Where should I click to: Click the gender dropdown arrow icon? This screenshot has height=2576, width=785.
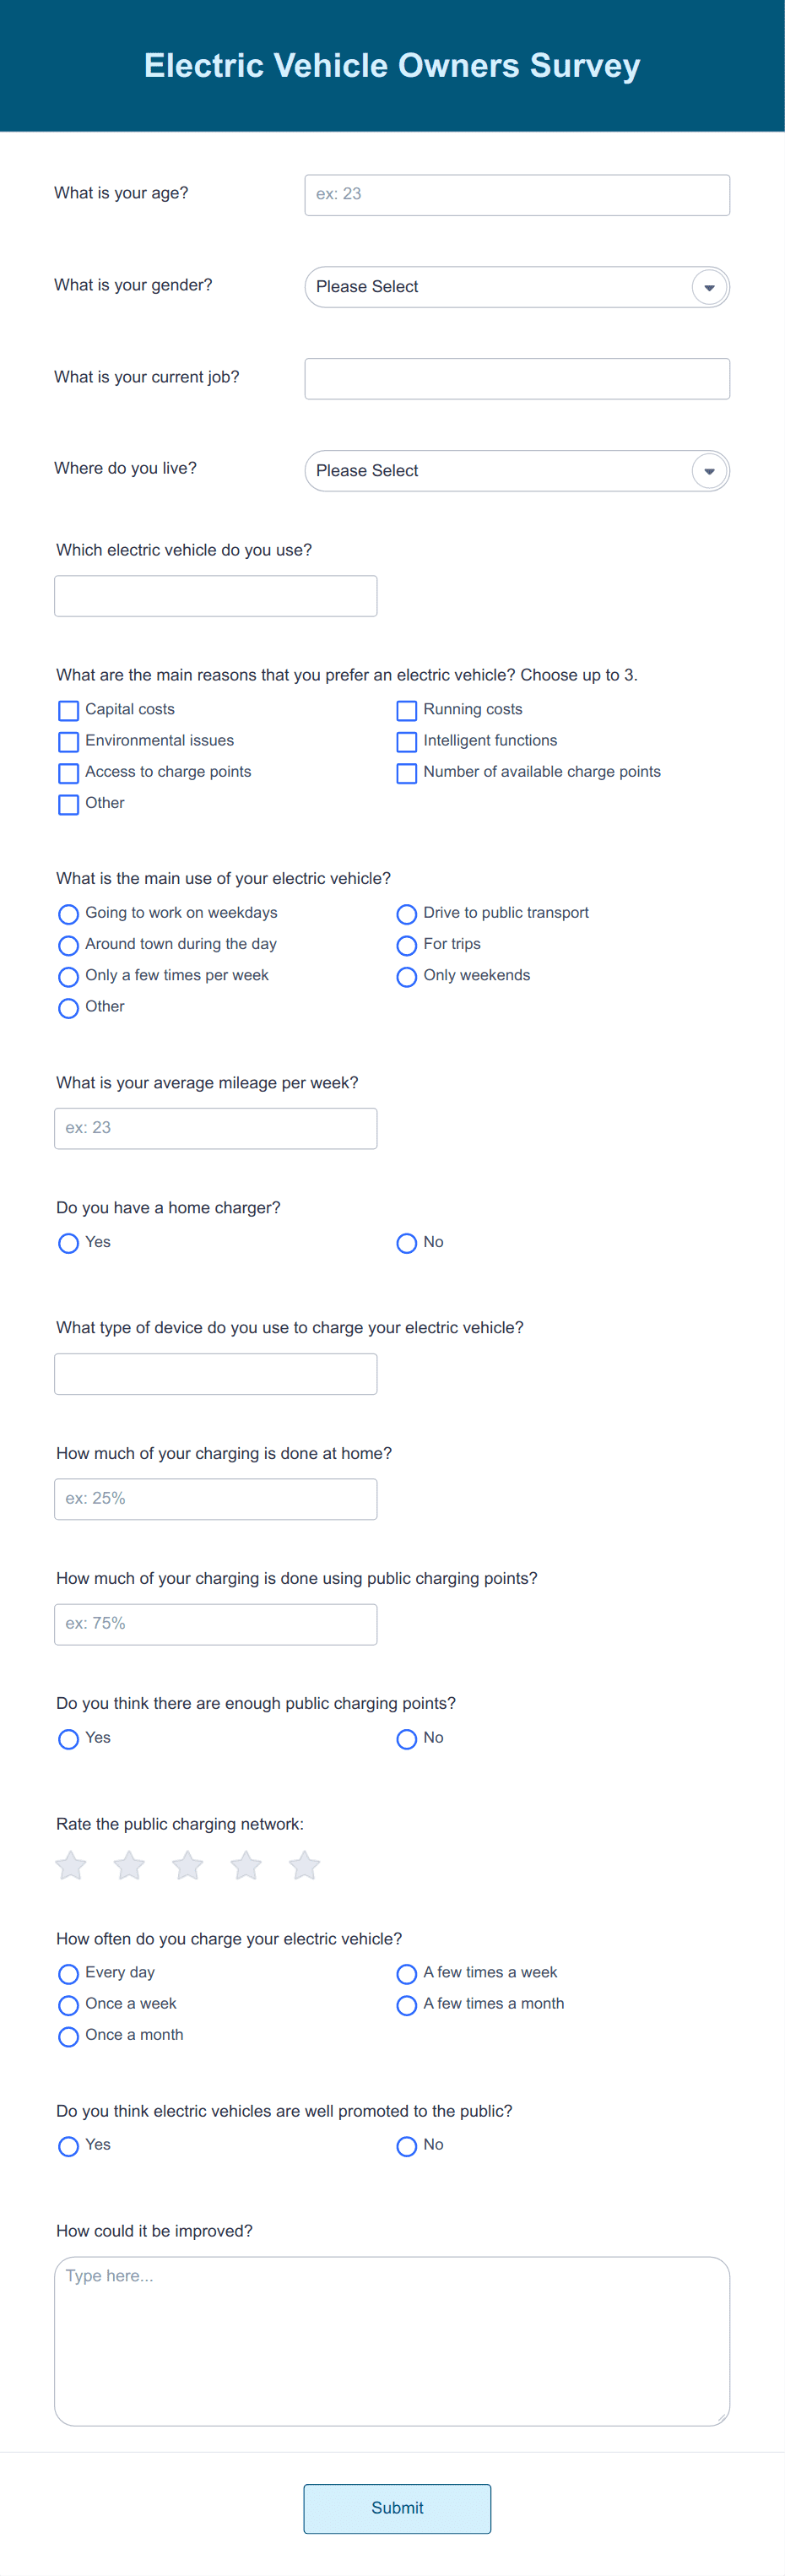pyautogui.click(x=709, y=288)
